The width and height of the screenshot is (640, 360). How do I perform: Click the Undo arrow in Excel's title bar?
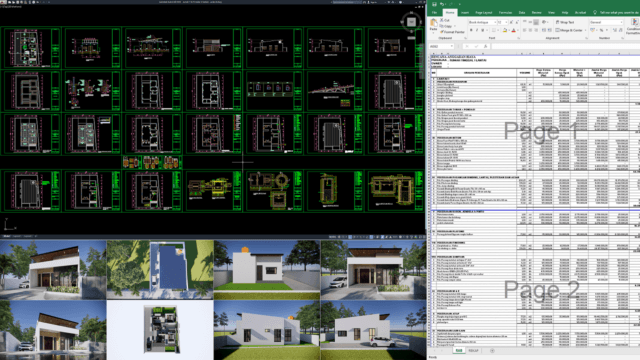[442, 4]
